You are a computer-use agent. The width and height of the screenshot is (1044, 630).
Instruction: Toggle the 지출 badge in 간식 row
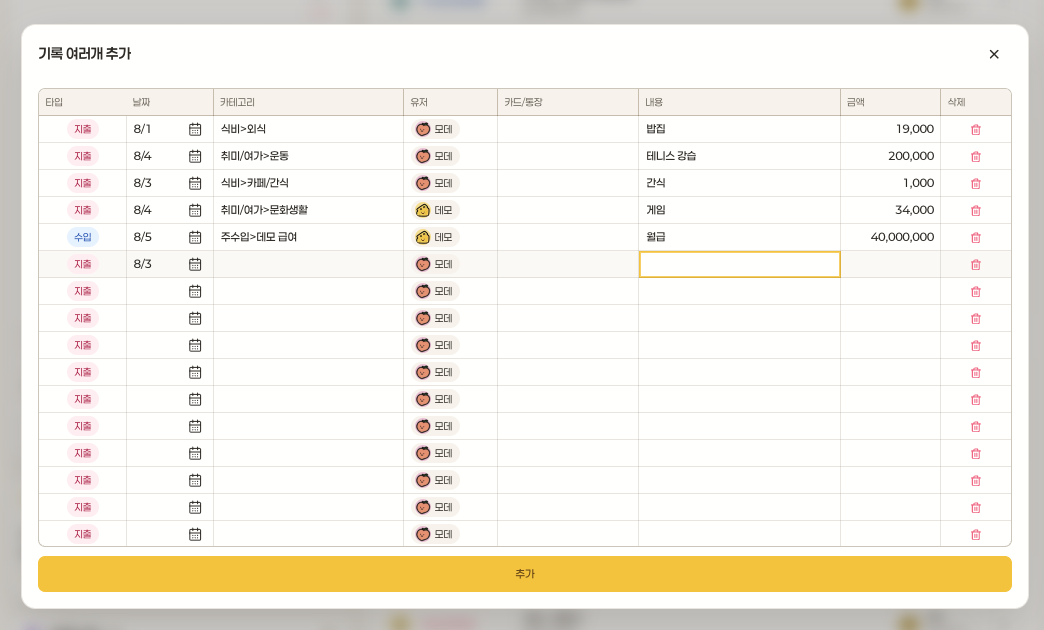[83, 183]
